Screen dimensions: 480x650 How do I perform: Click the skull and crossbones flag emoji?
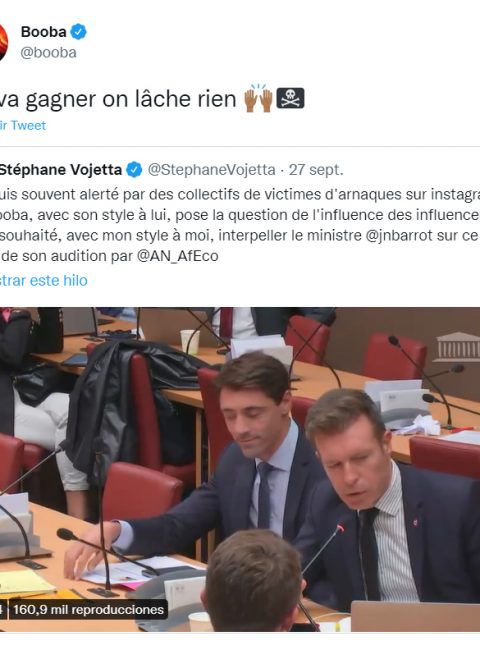(290, 99)
